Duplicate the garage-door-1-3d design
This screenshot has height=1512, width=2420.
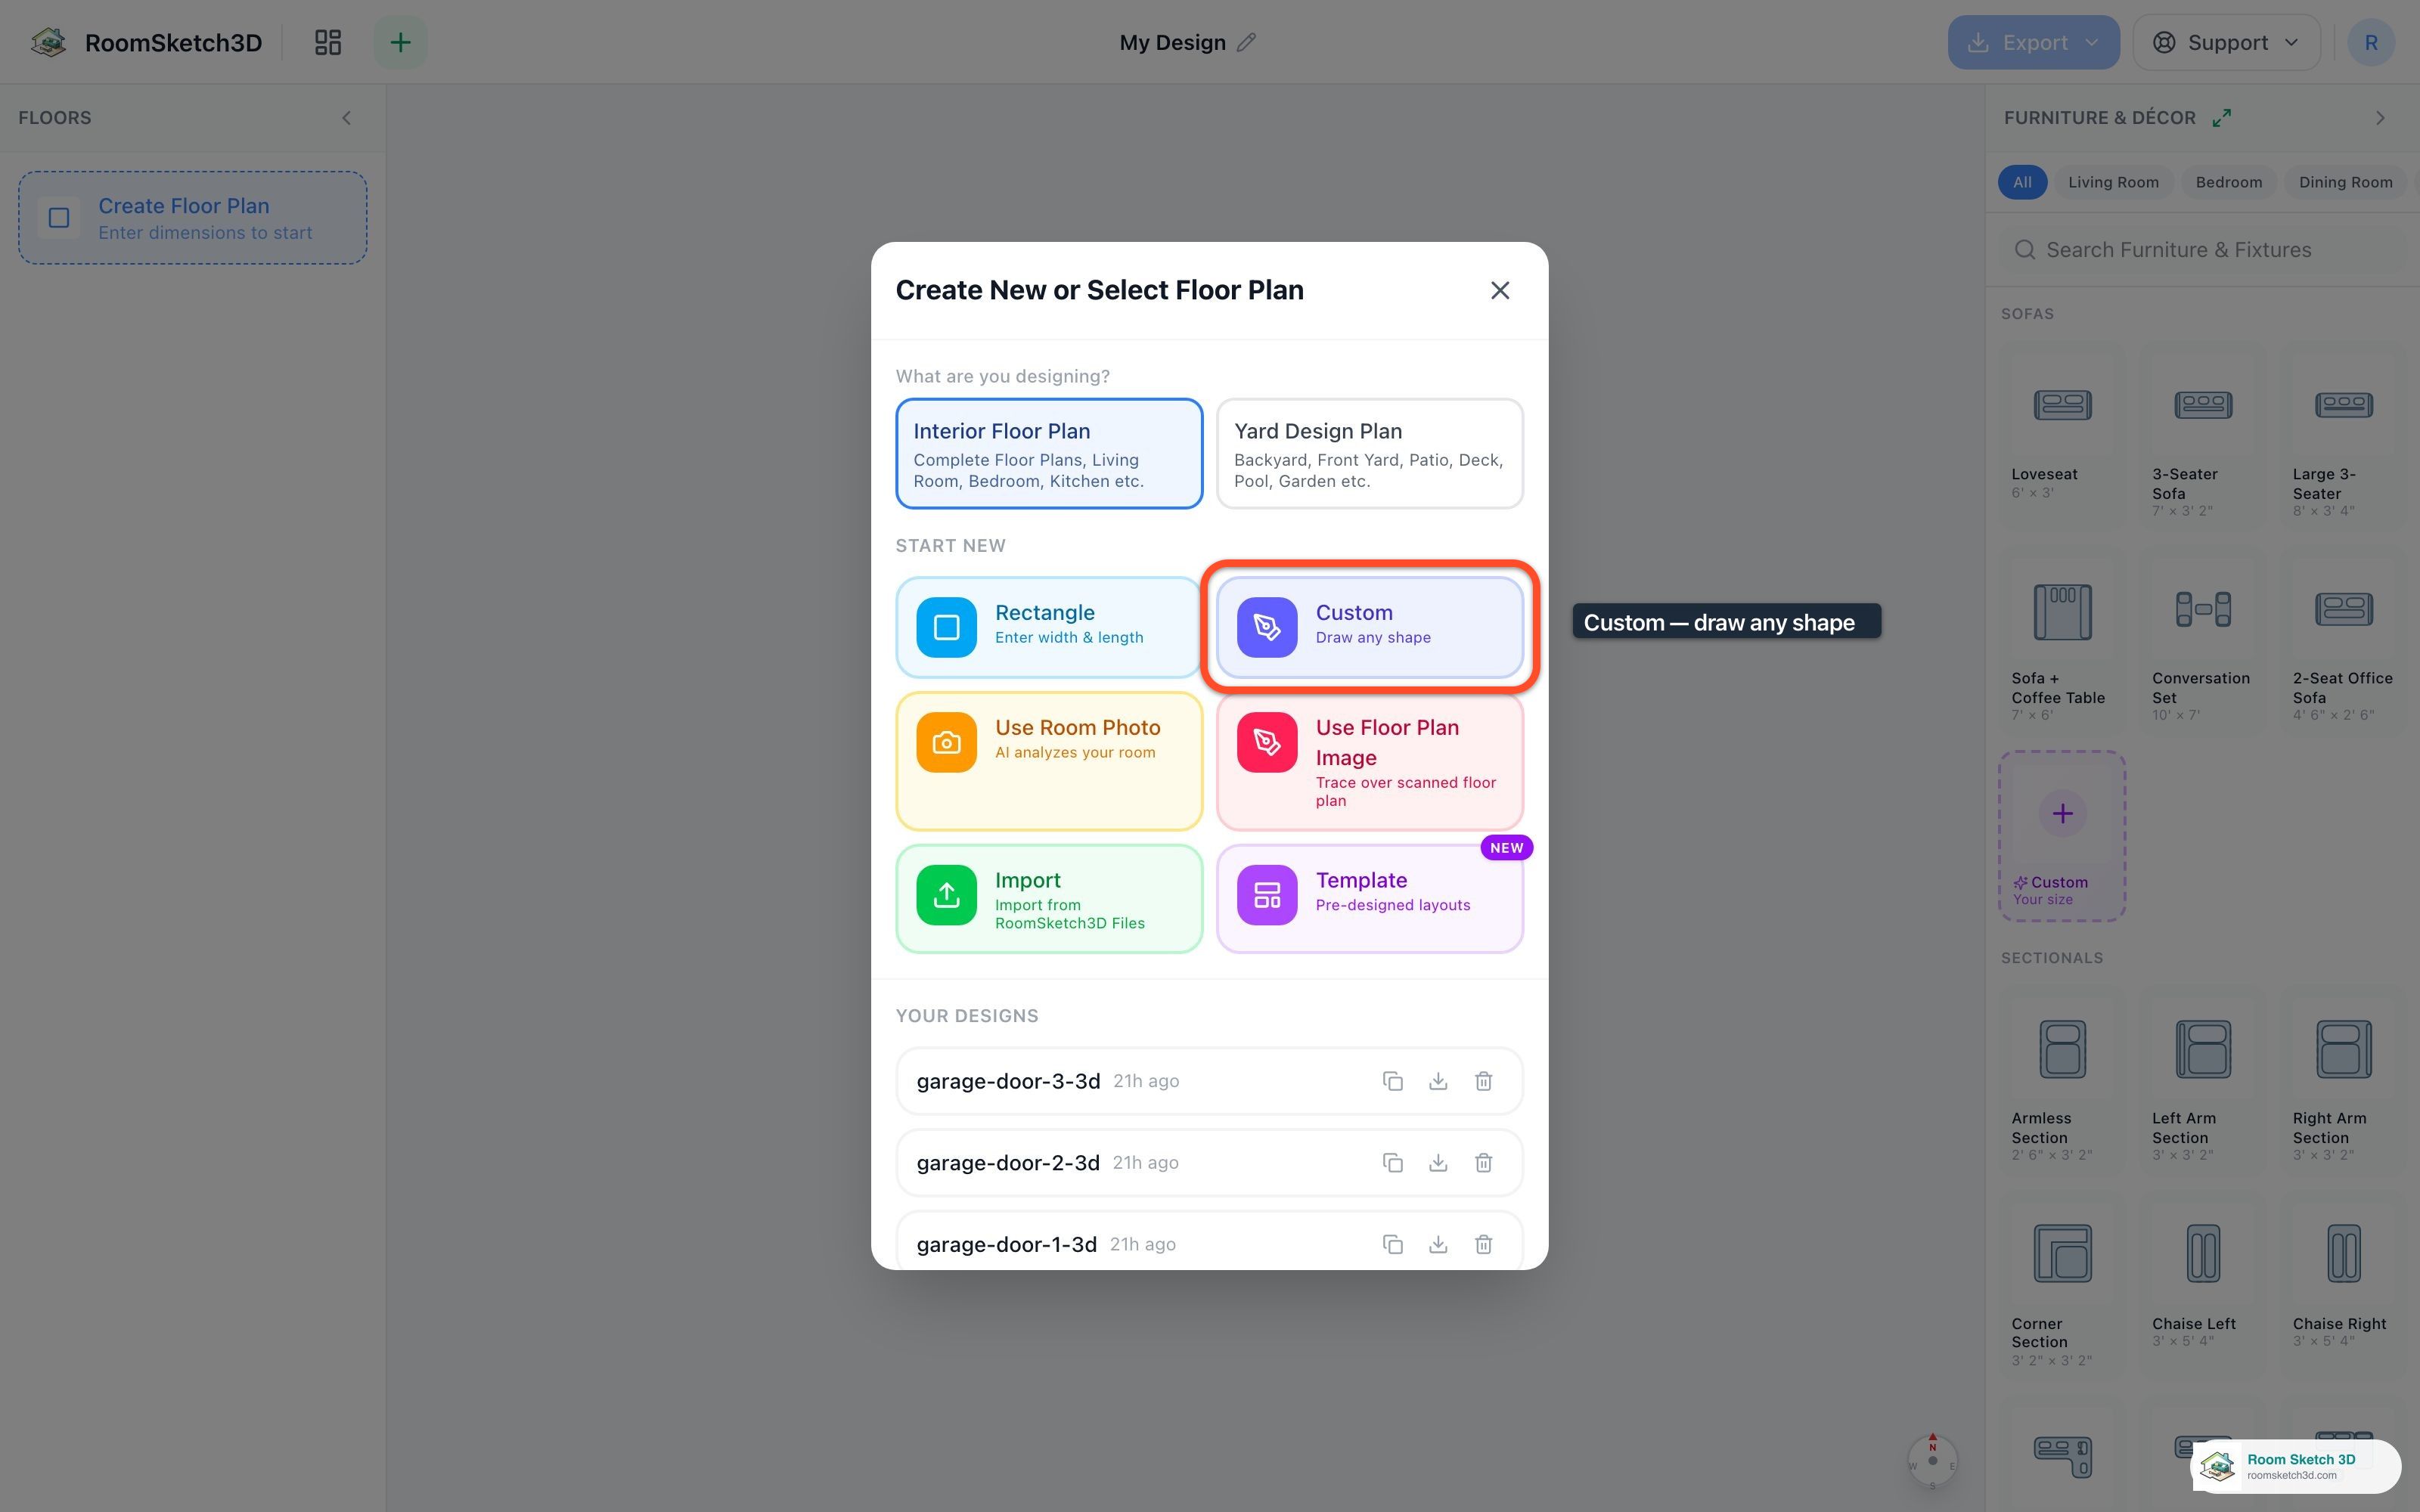1392,1244
